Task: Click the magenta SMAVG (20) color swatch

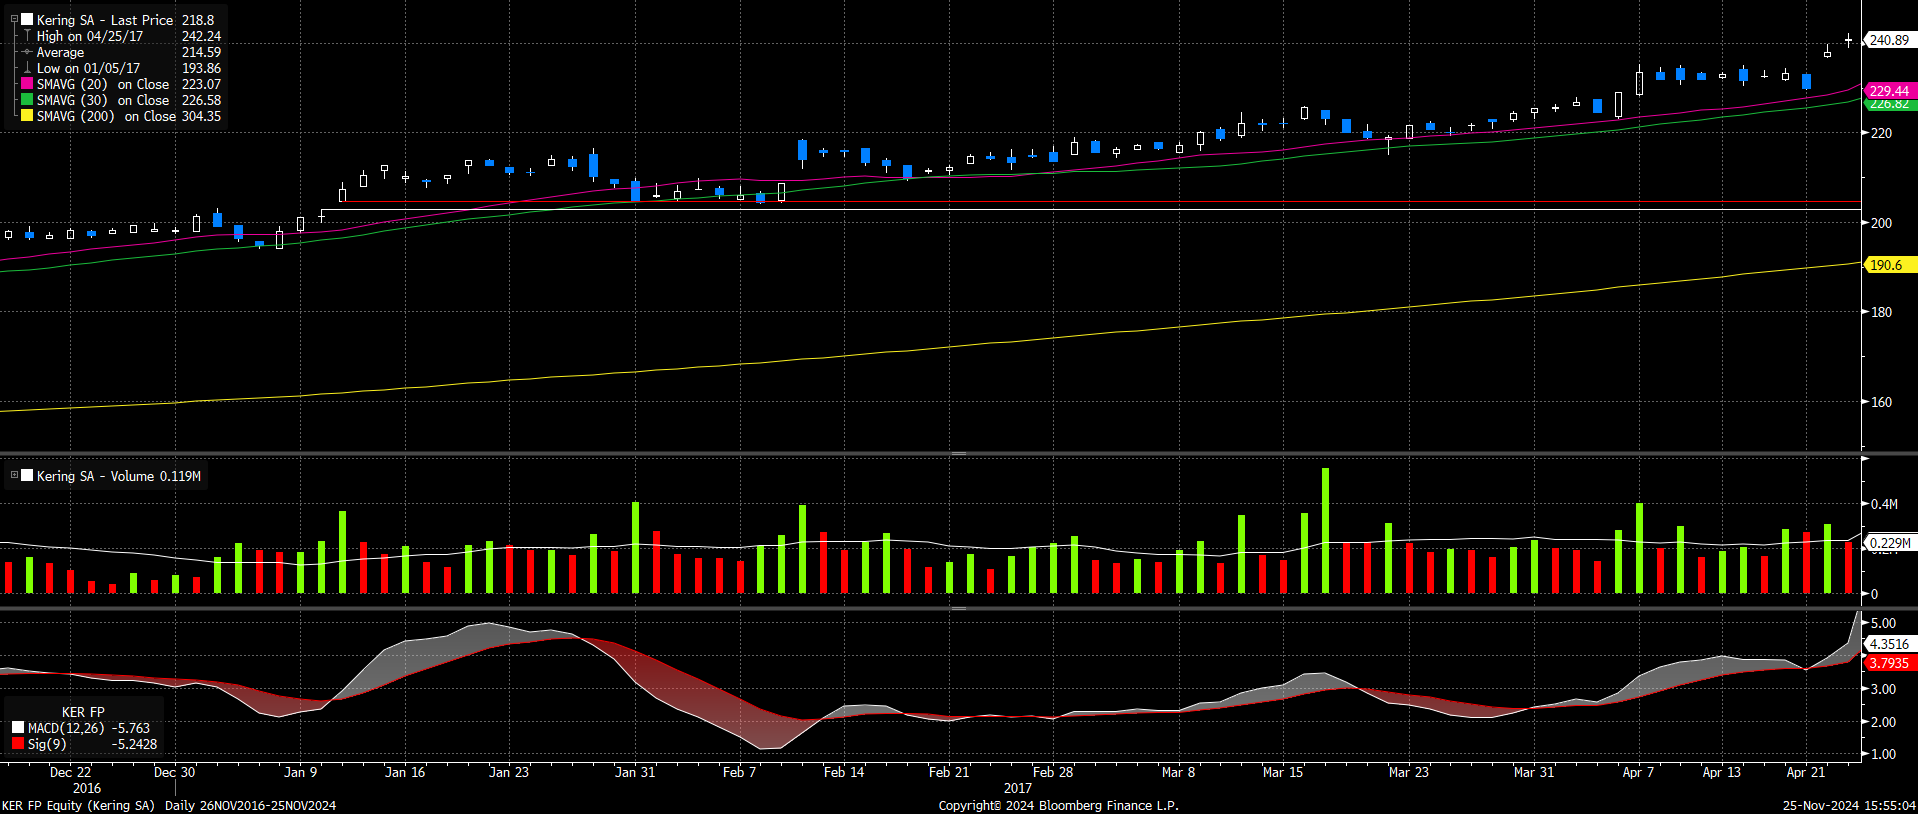Action: [x=28, y=84]
